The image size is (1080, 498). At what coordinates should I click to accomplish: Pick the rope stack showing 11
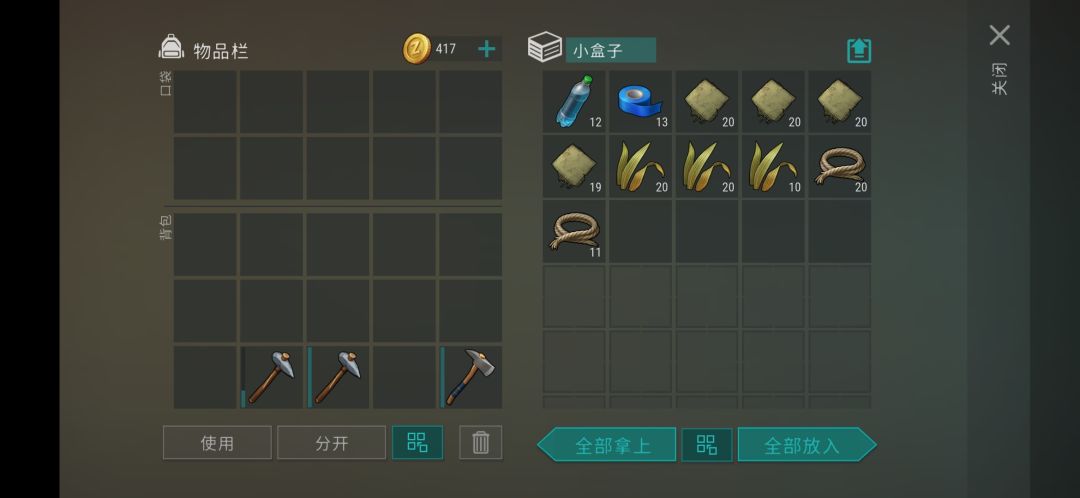coord(574,231)
